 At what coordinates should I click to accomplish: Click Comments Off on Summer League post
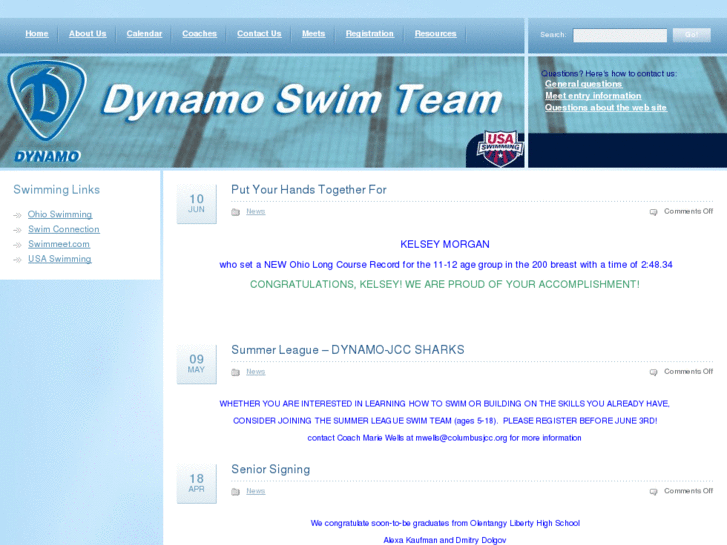pyautogui.click(x=689, y=371)
